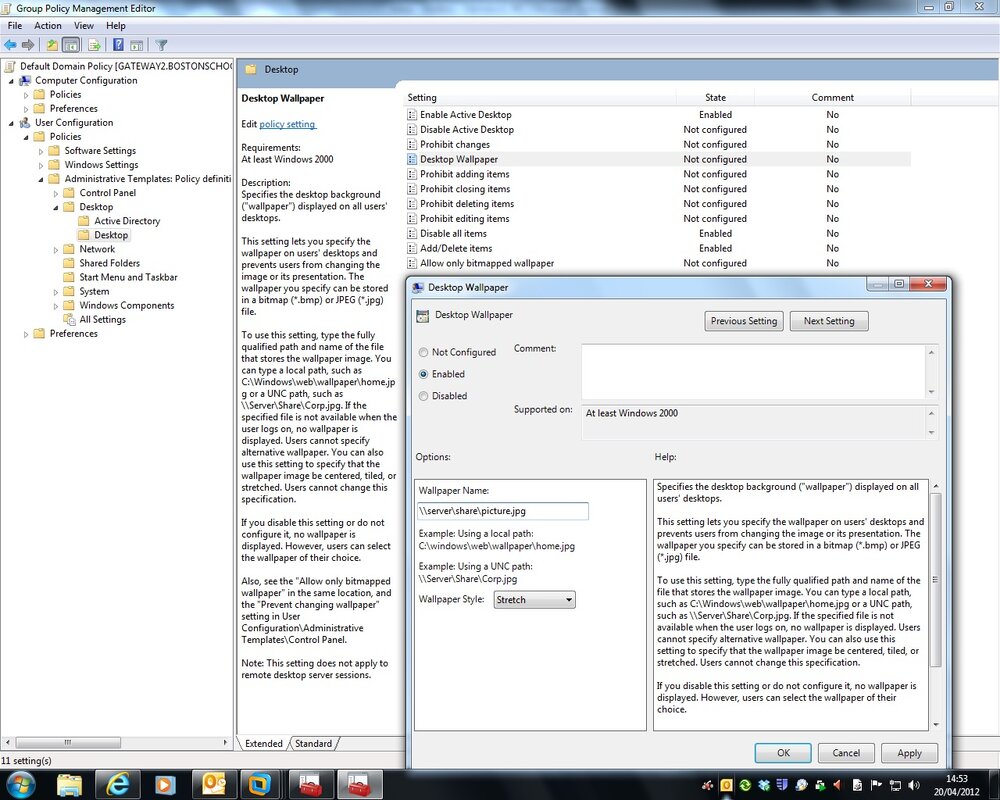Click the User Configuration tree icon
Screen dimensions: 1000x800
(x=25, y=122)
